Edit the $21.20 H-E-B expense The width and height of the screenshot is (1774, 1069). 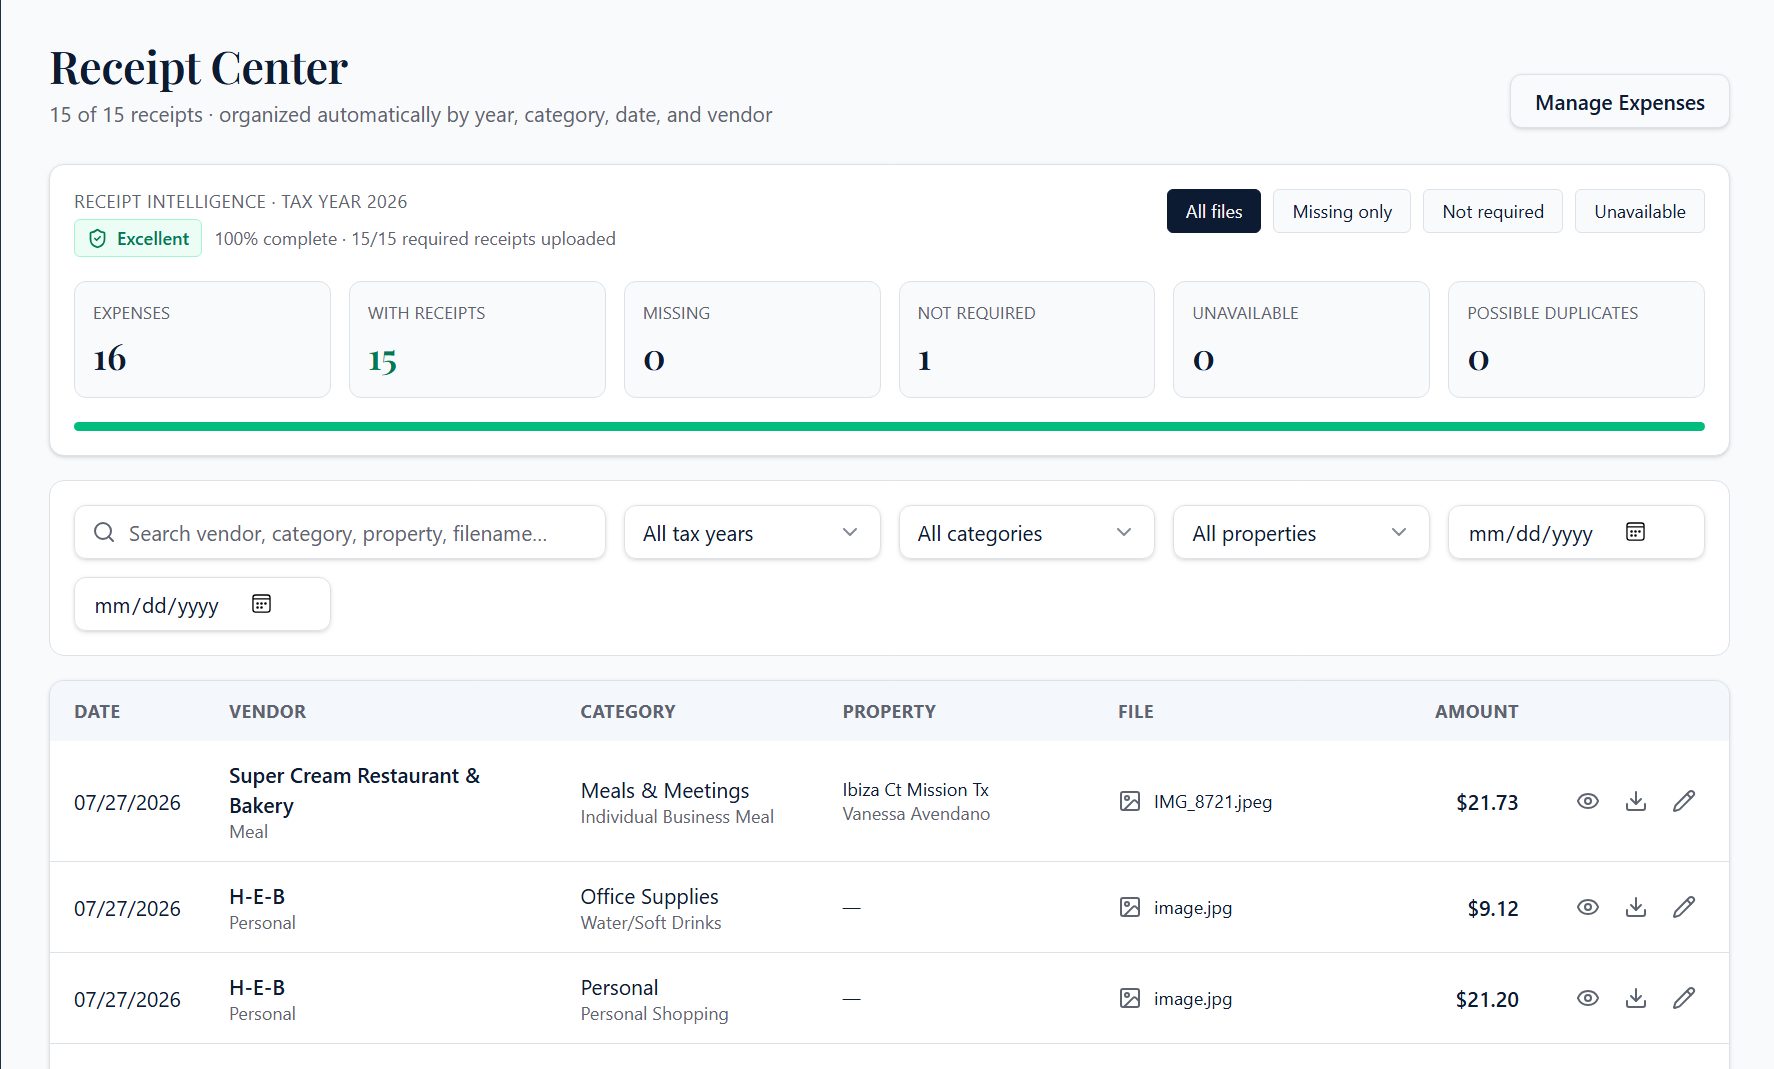[1683, 998]
